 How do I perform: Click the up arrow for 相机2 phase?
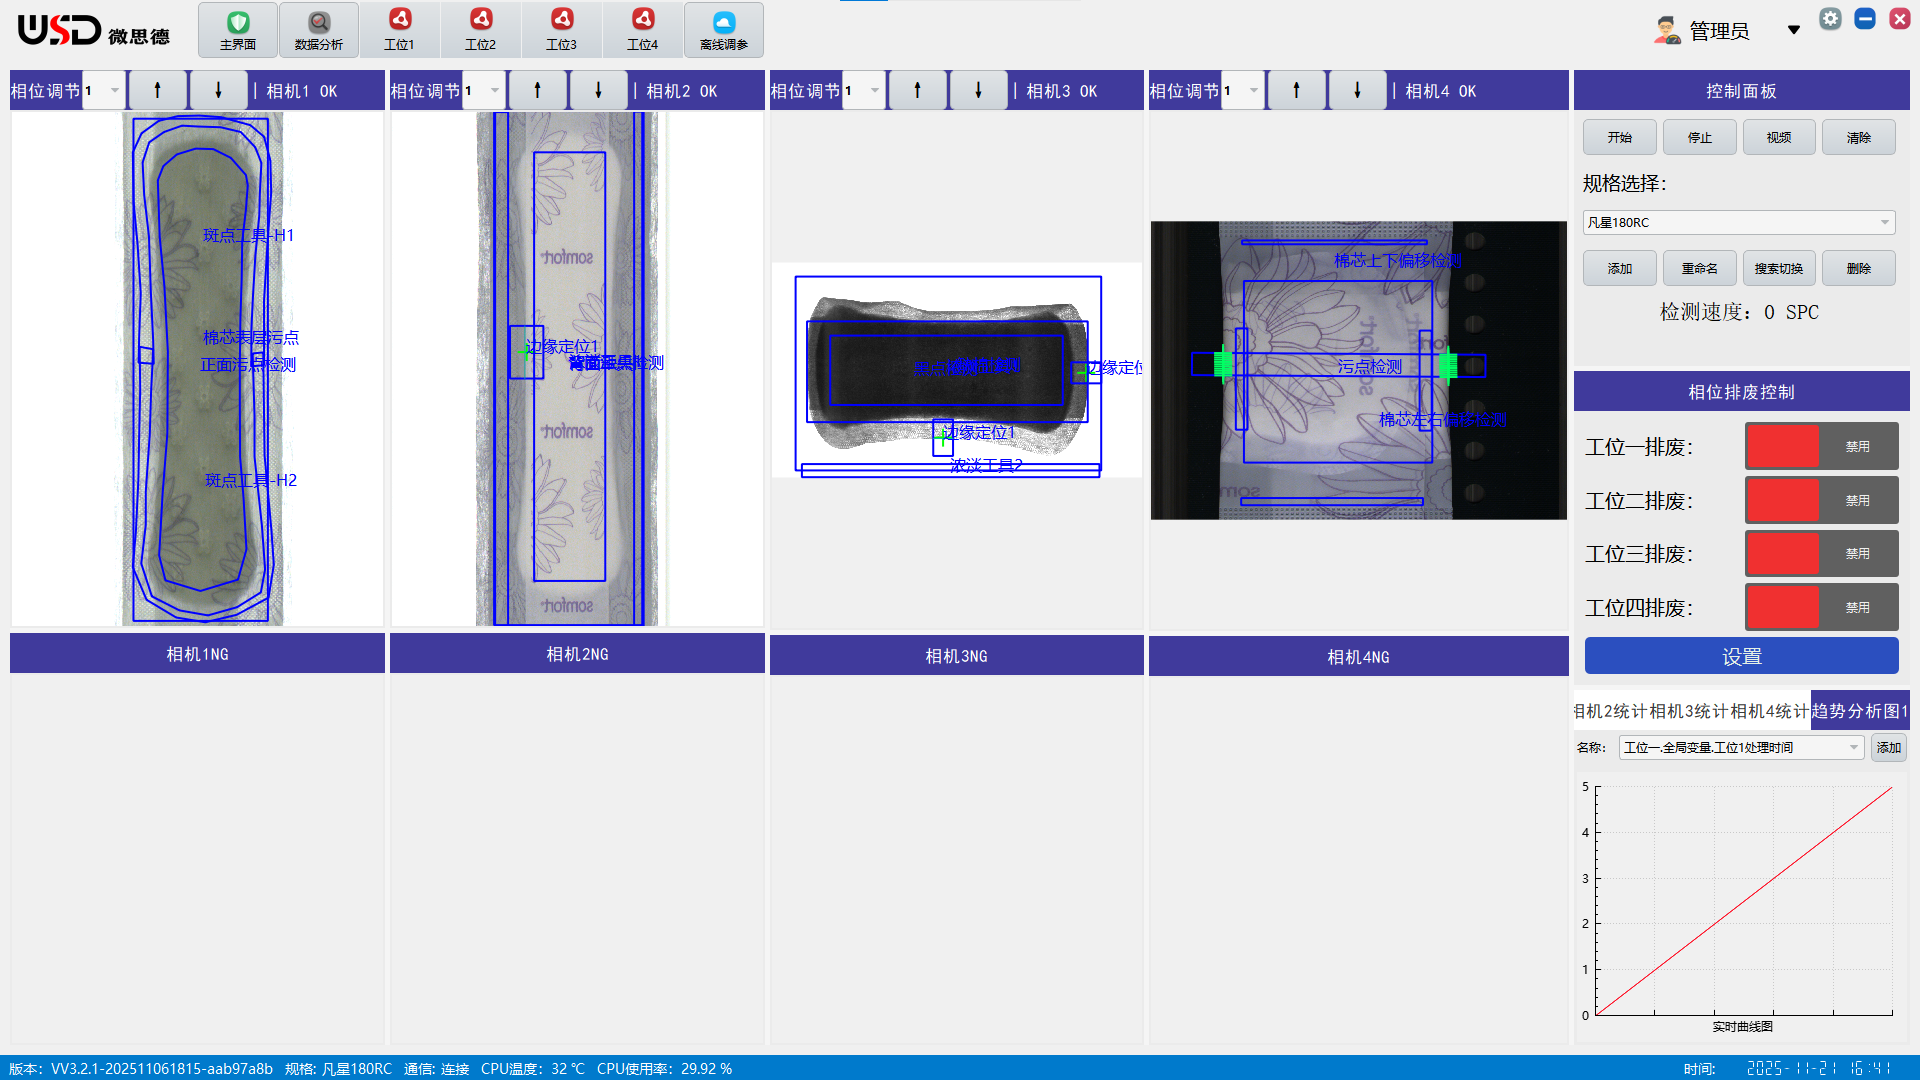point(537,91)
